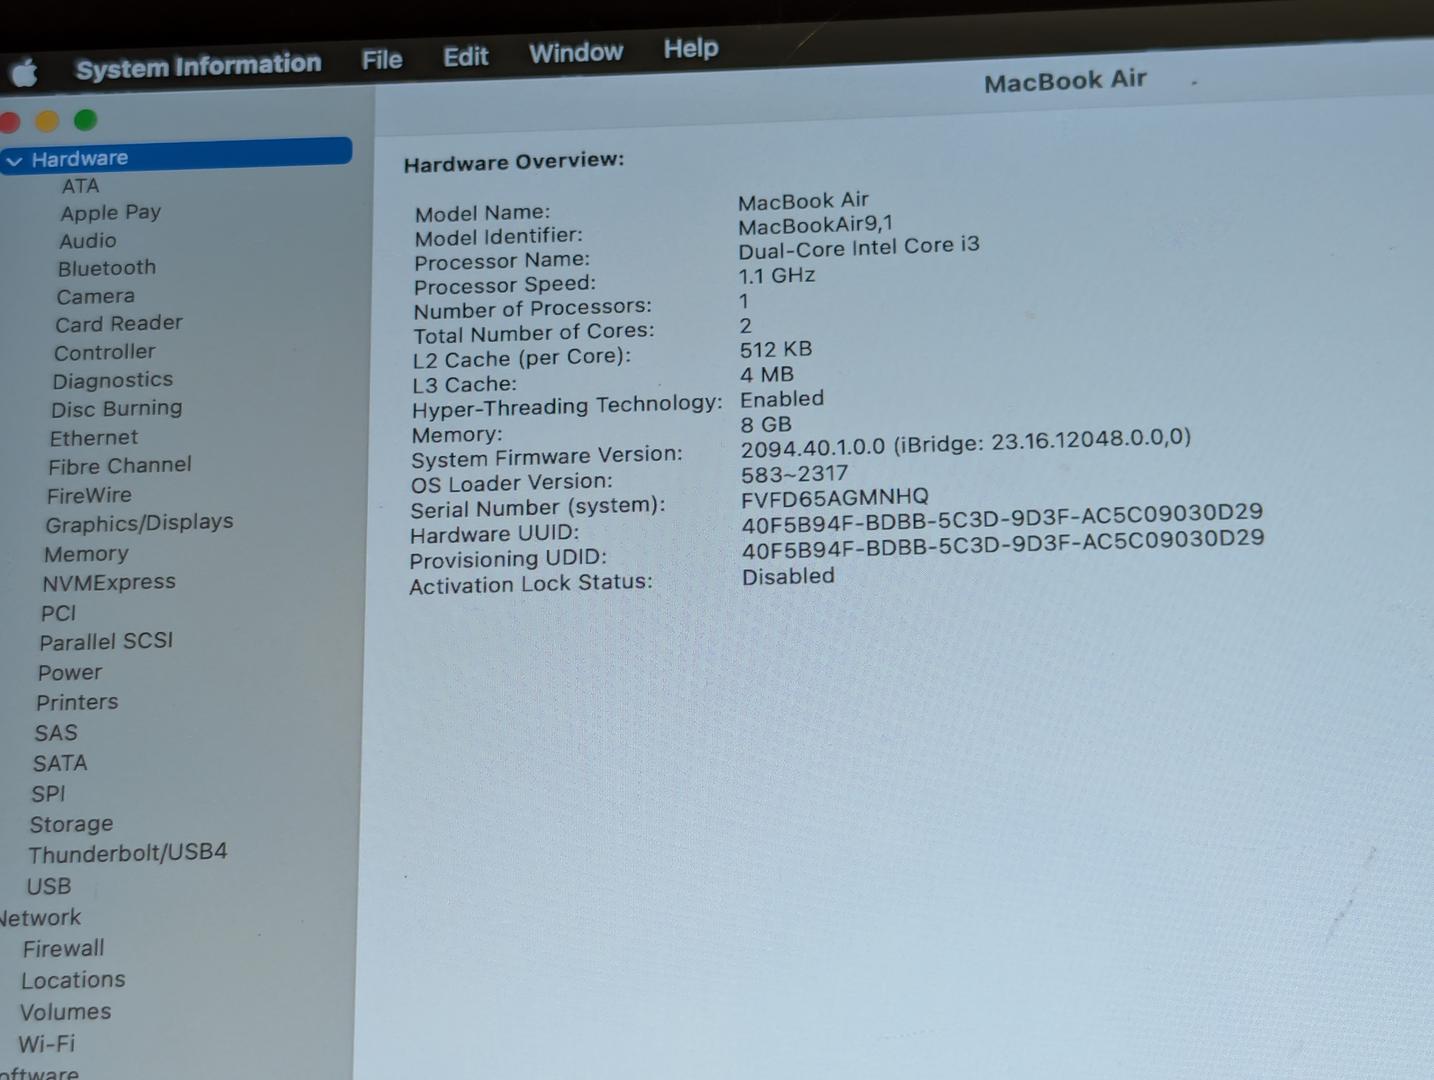Select Wi-Fi in the sidebar
The height and width of the screenshot is (1080, 1434).
tap(46, 1044)
